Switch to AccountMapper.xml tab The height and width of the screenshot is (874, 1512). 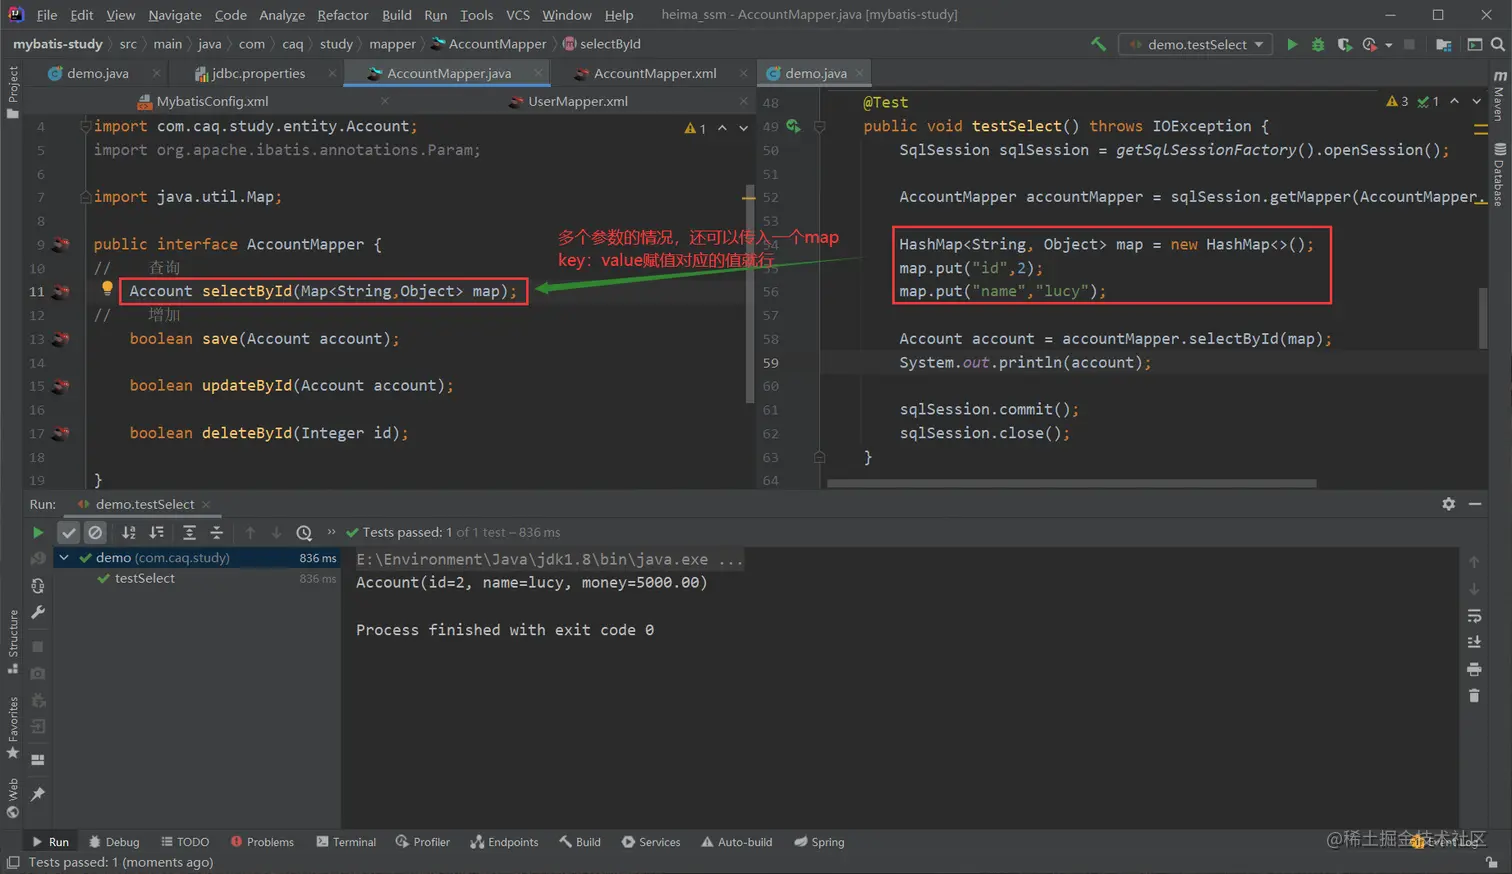pyautogui.click(x=654, y=73)
